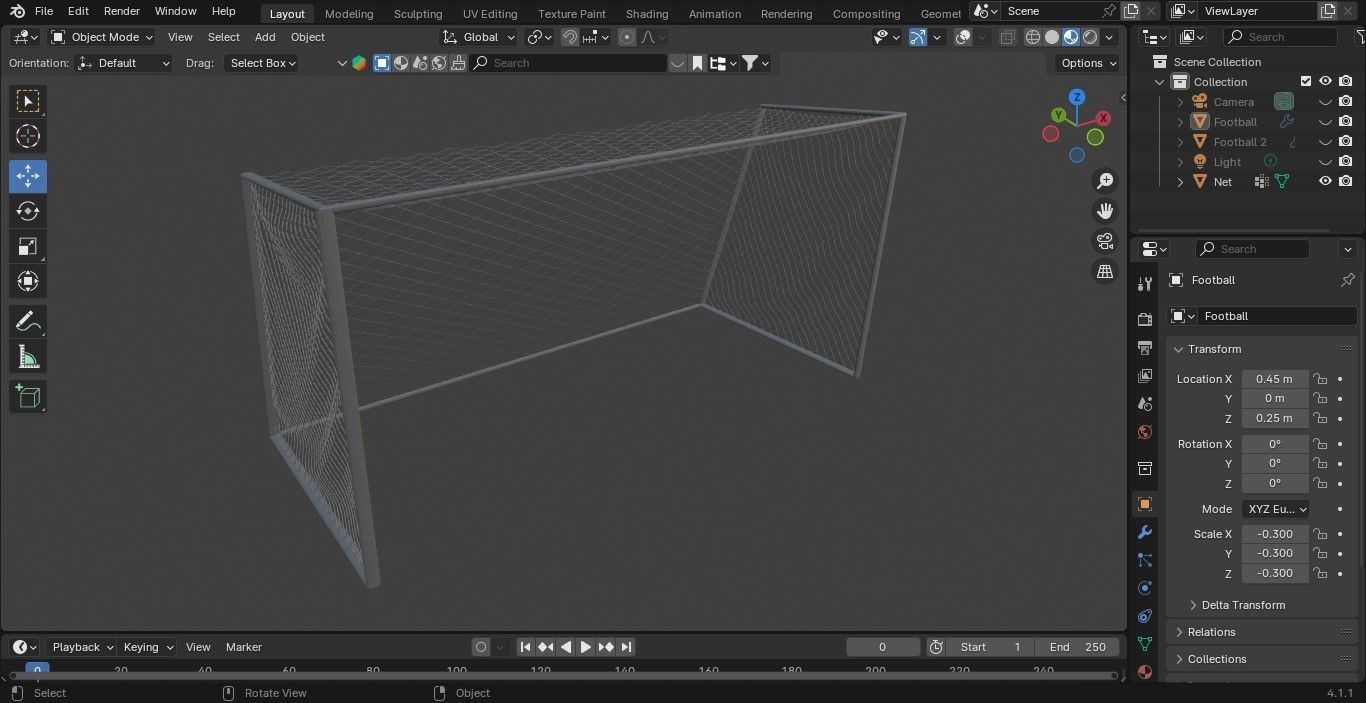Open the Playback popover in timeline
This screenshot has width=1366, height=703.
81,647
